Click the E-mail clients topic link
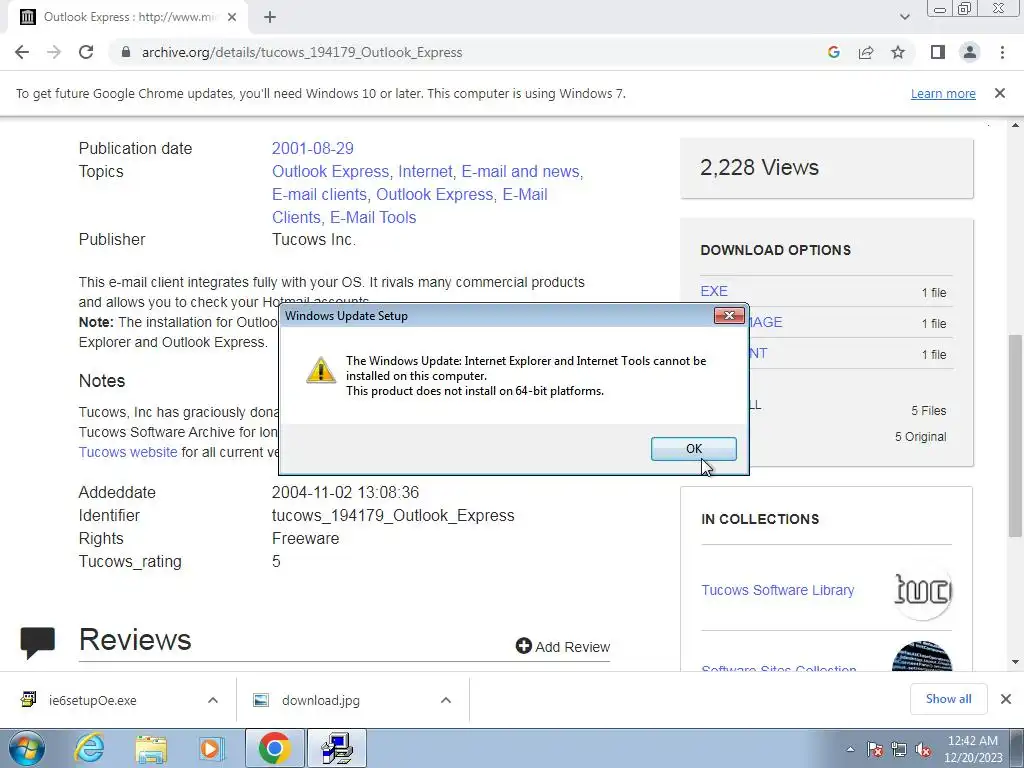This screenshot has height=768, width=1024. click(x=319, y=195)
